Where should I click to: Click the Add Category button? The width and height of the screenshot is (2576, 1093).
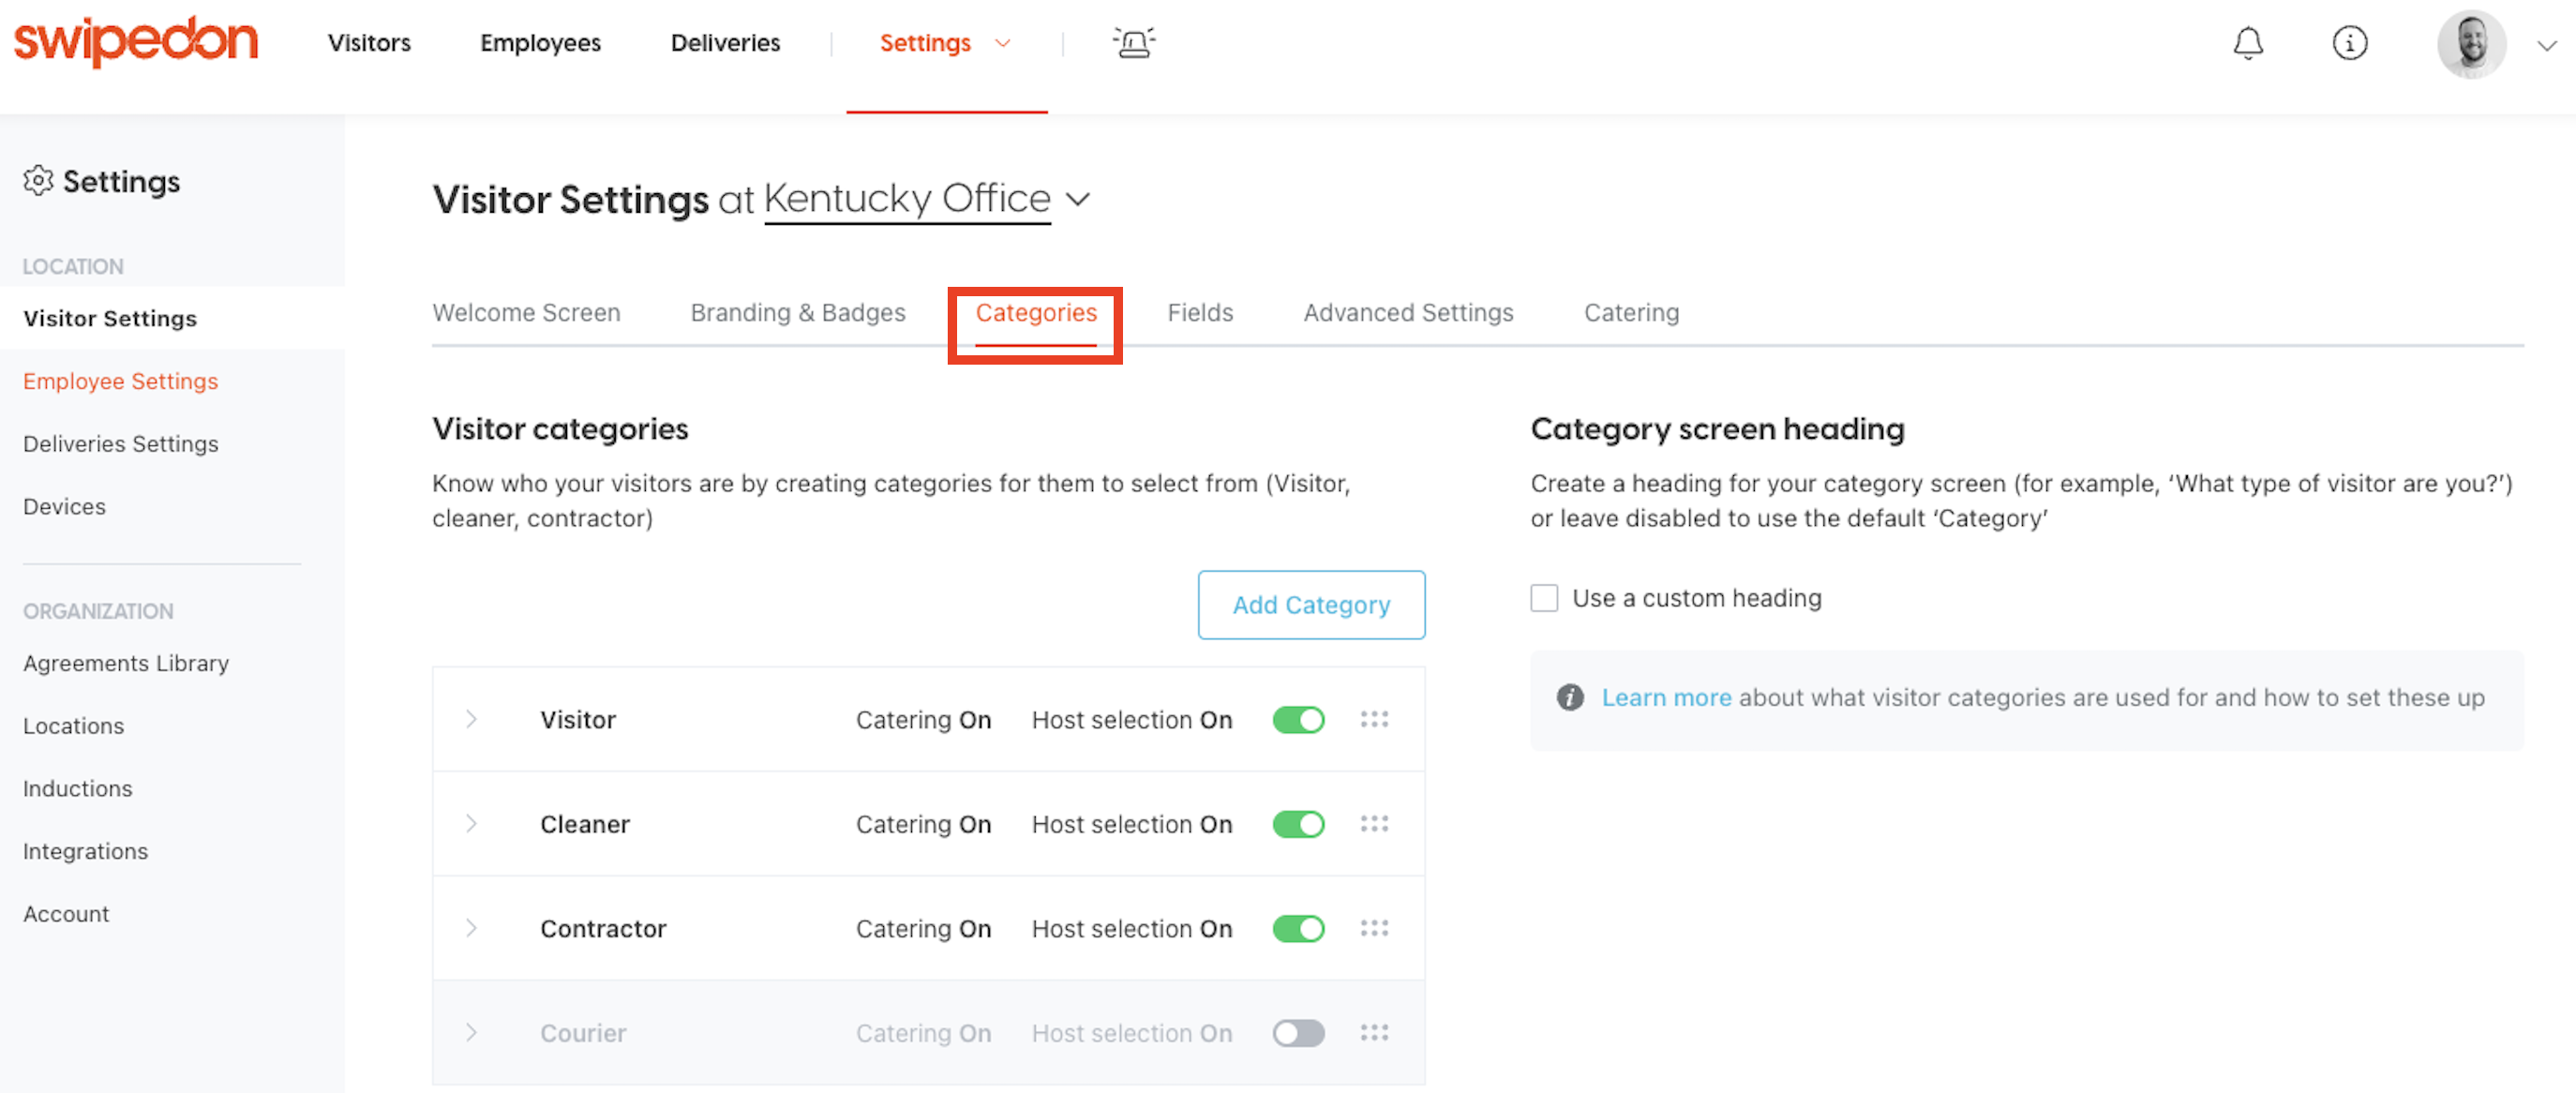pyautogui.click(x=1310, y=604)
